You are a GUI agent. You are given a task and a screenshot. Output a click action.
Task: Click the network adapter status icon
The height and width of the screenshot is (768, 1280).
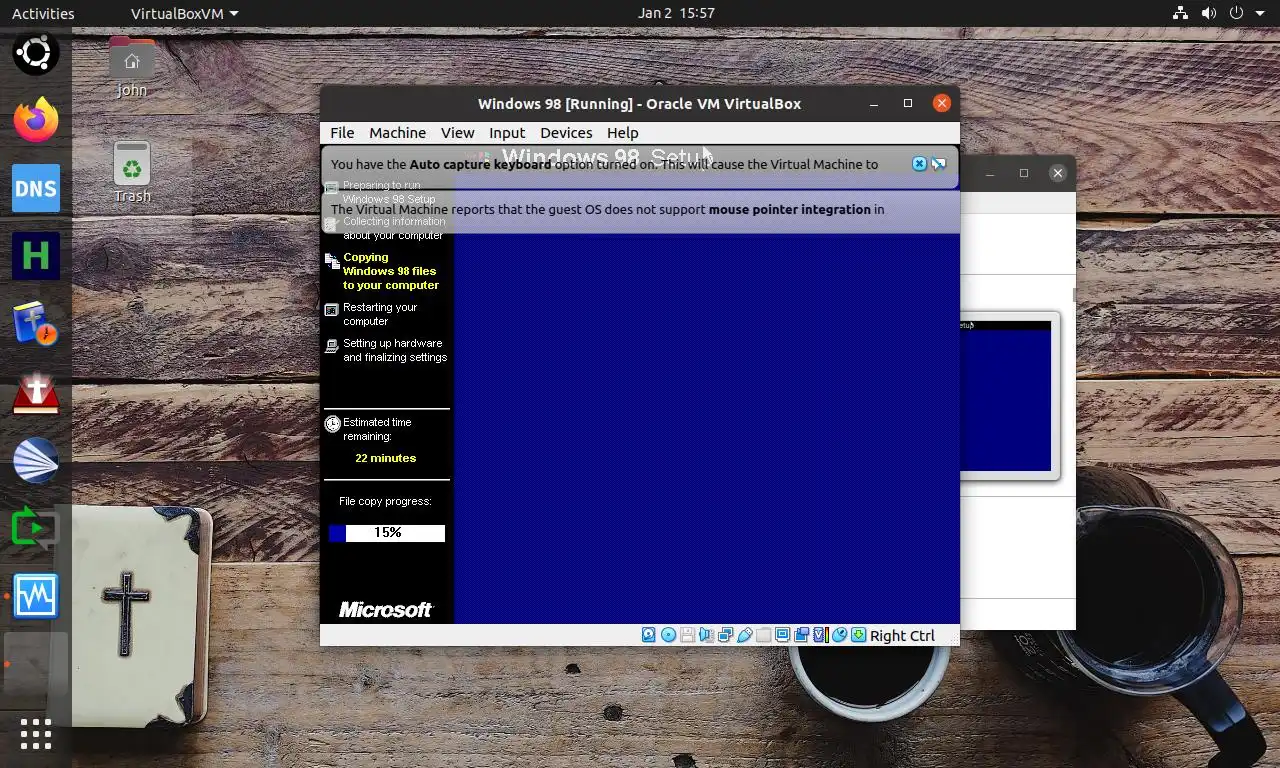tap(725, 635)
